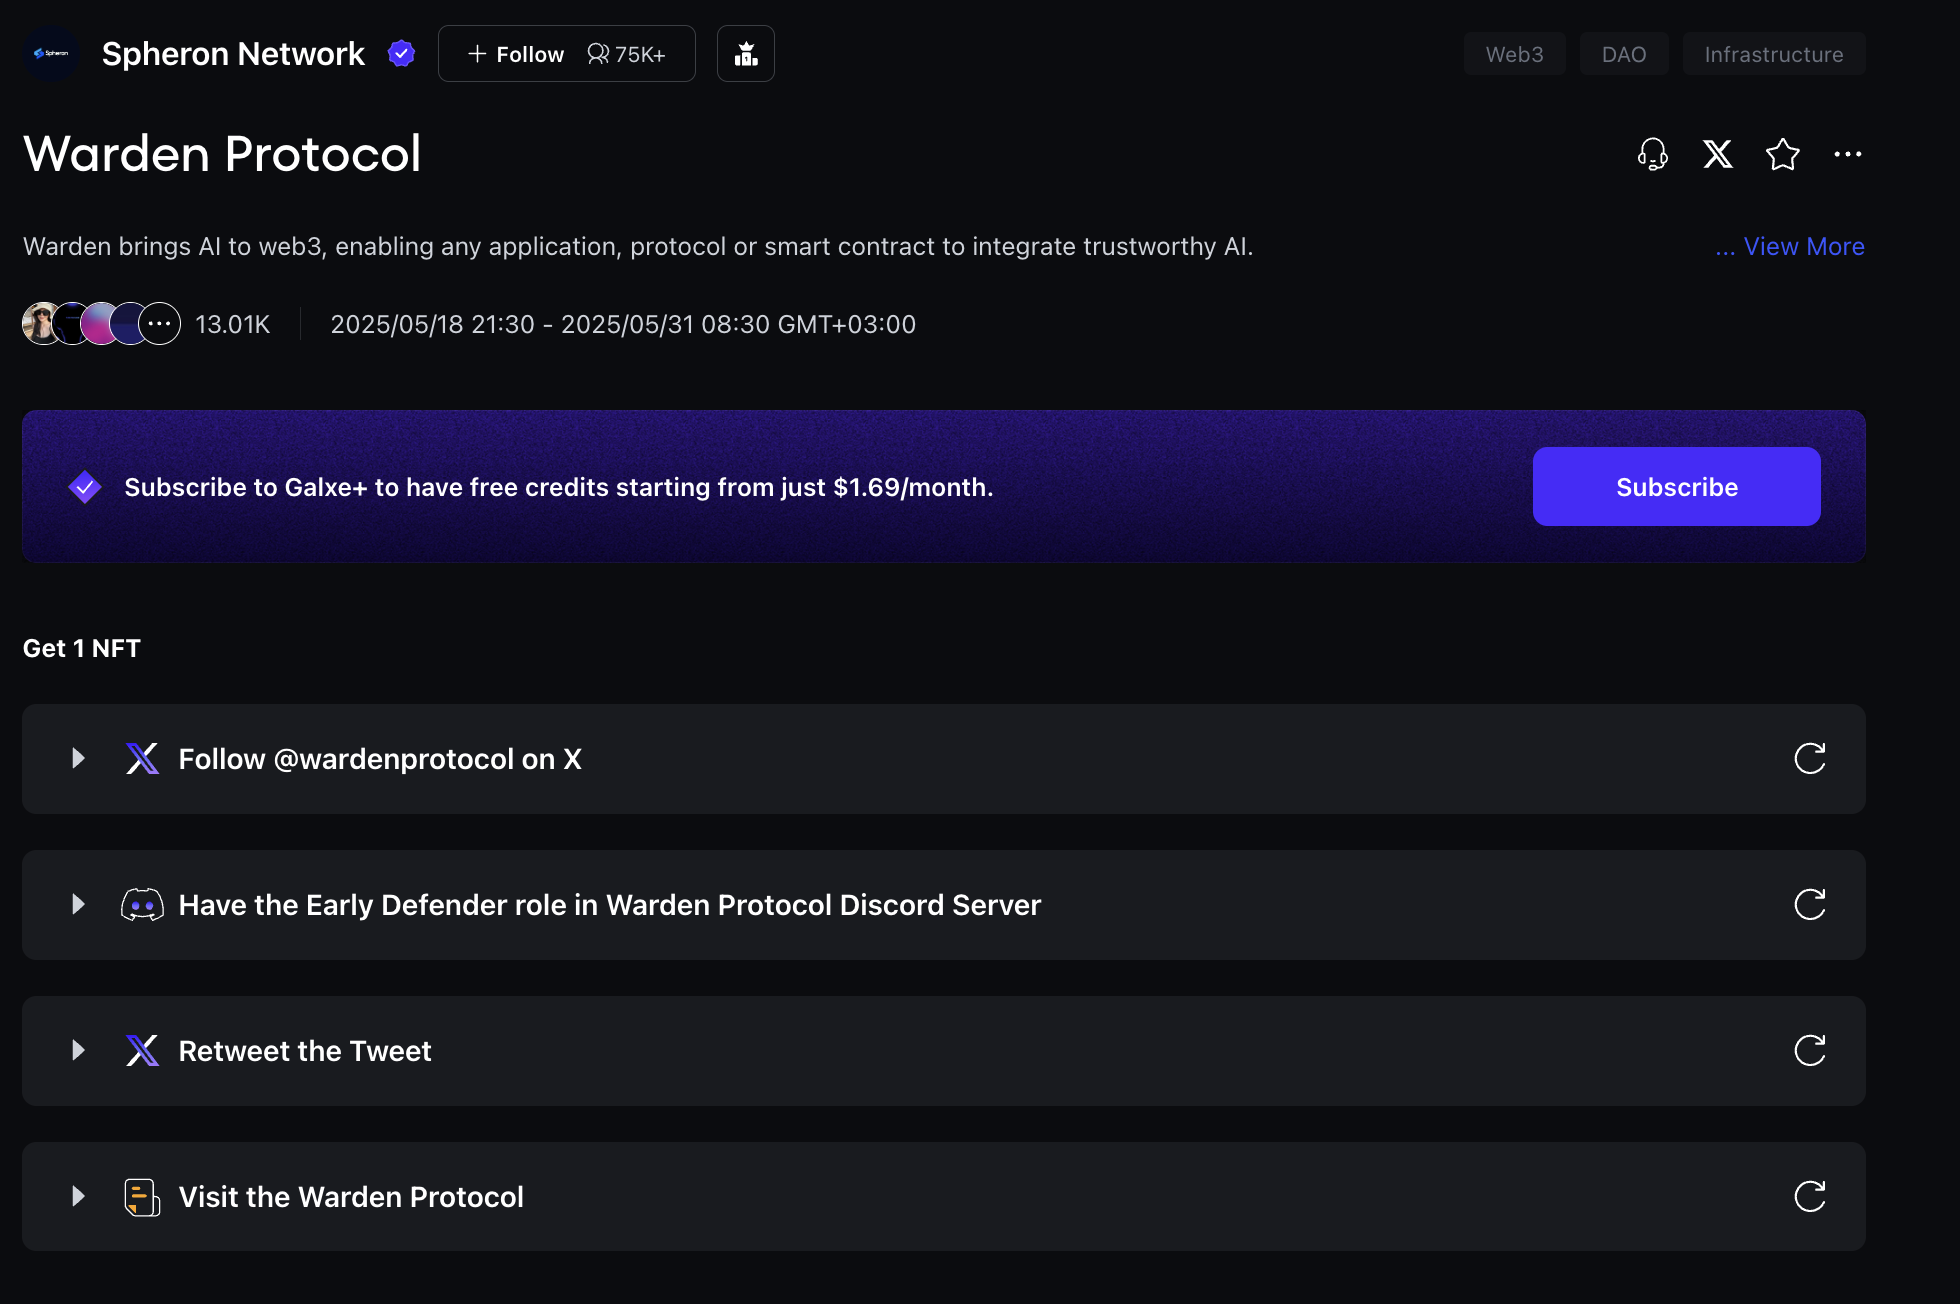Select the Infrastructure tag
This screenshot has width=1960, height=1304.
pos(1774,54)
